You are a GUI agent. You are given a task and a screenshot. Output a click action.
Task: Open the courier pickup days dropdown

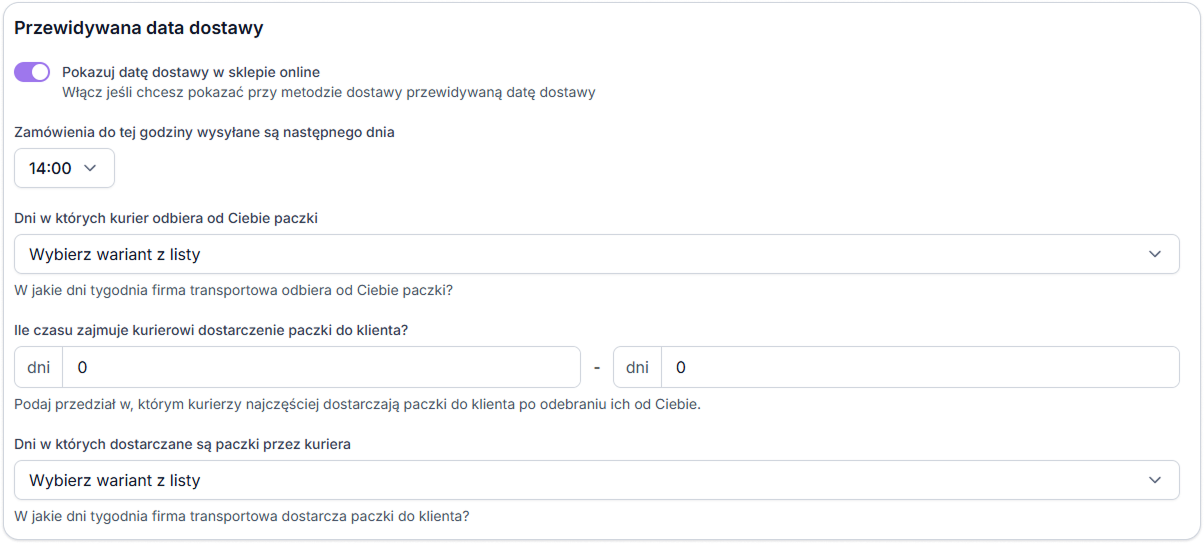pyautogui.click(x=597, y=254)
